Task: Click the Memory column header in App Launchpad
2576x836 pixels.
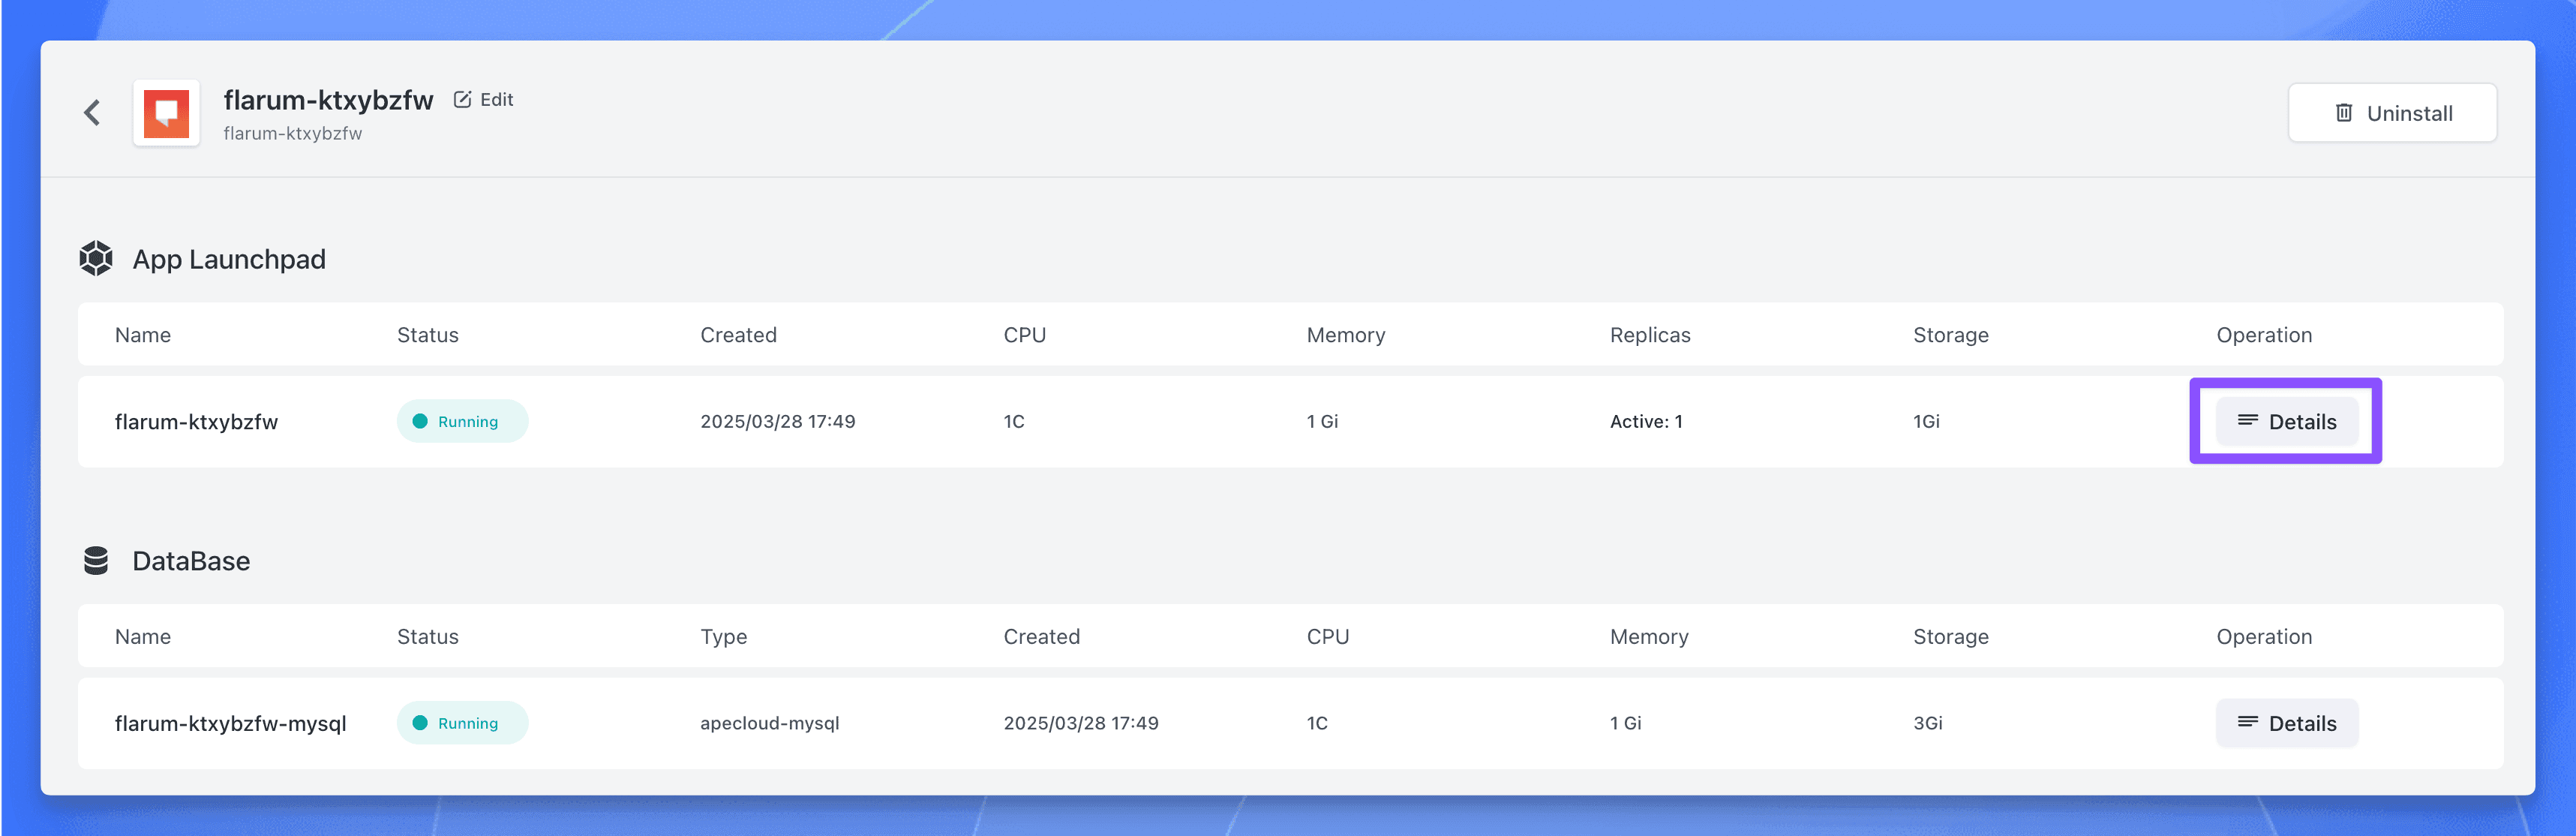Action: coord(1345,335)
